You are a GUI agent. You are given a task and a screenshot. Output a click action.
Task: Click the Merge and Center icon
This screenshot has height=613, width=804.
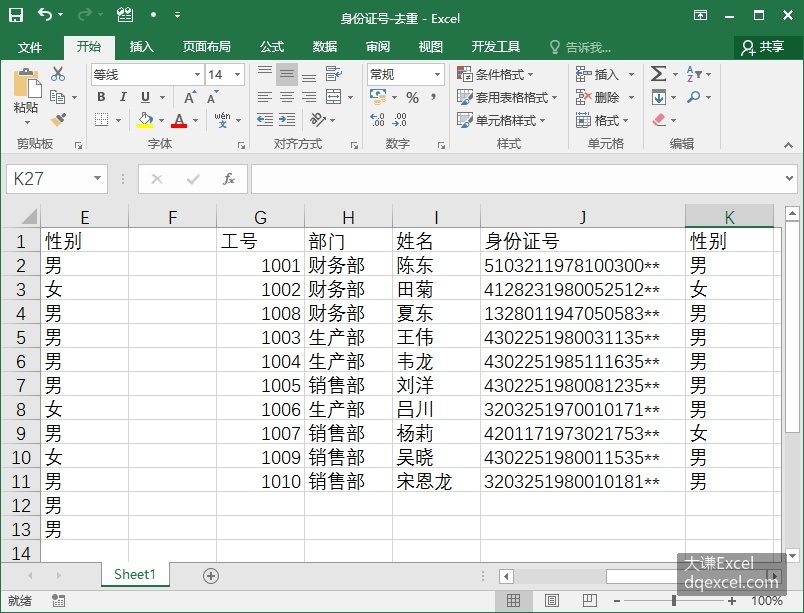click(x=334, y=97)
